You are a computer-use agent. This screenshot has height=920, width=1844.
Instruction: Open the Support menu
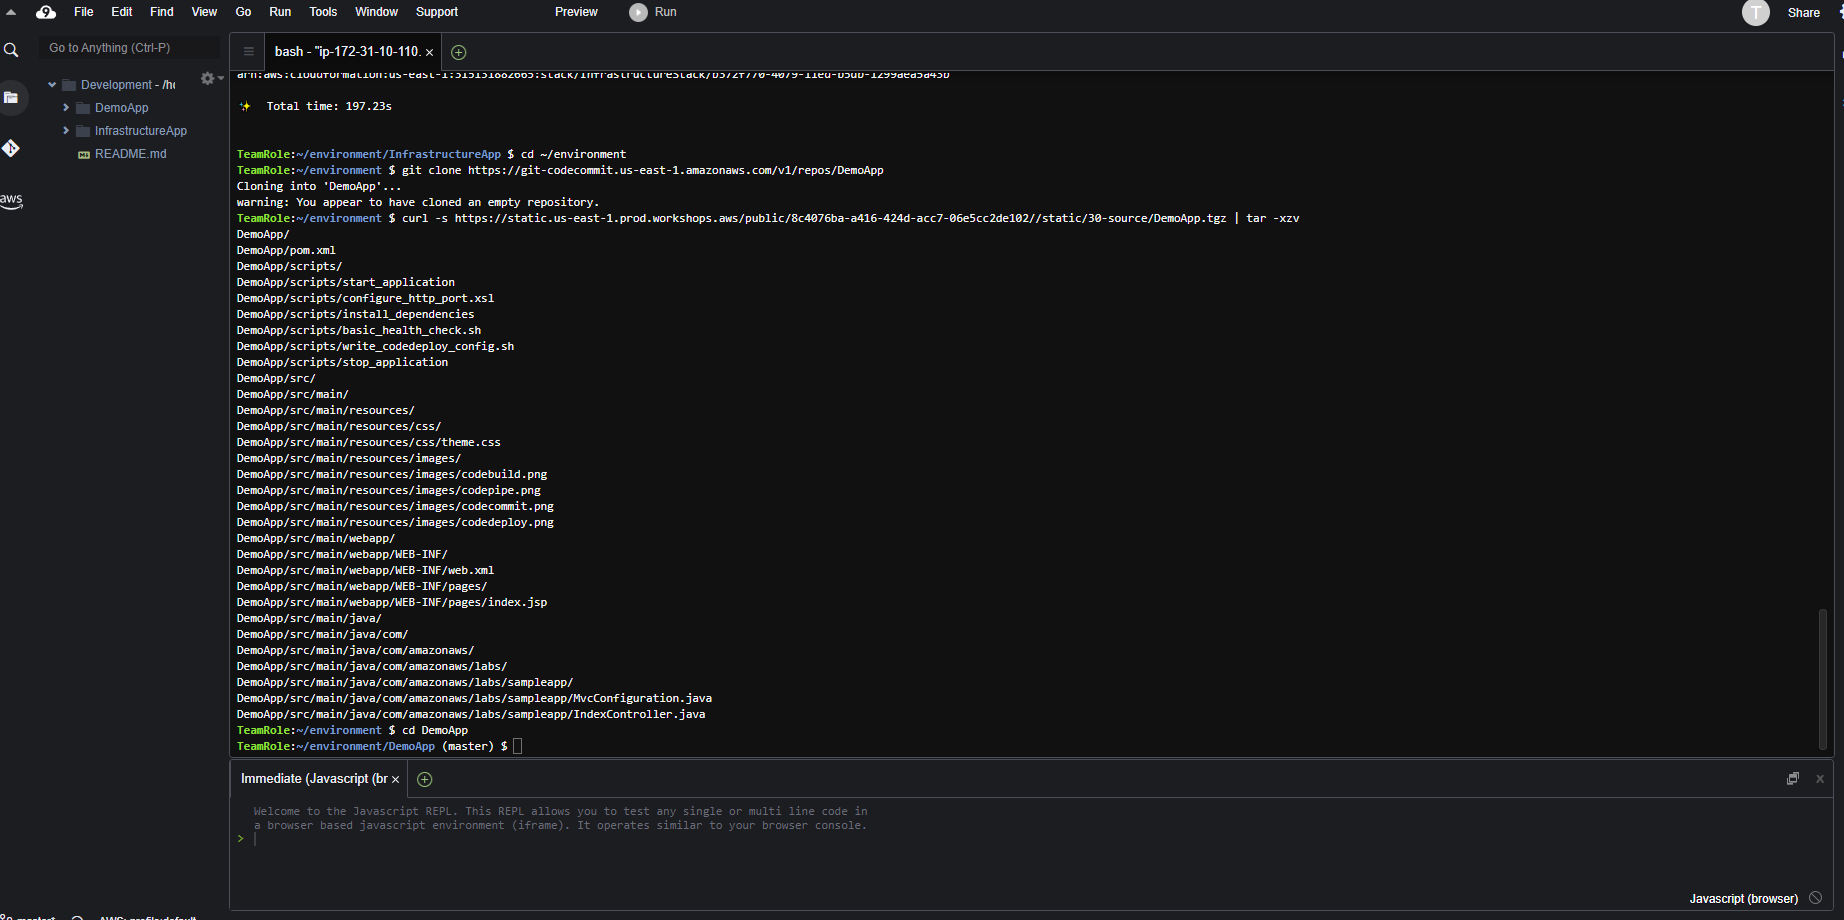click(437, 12)
